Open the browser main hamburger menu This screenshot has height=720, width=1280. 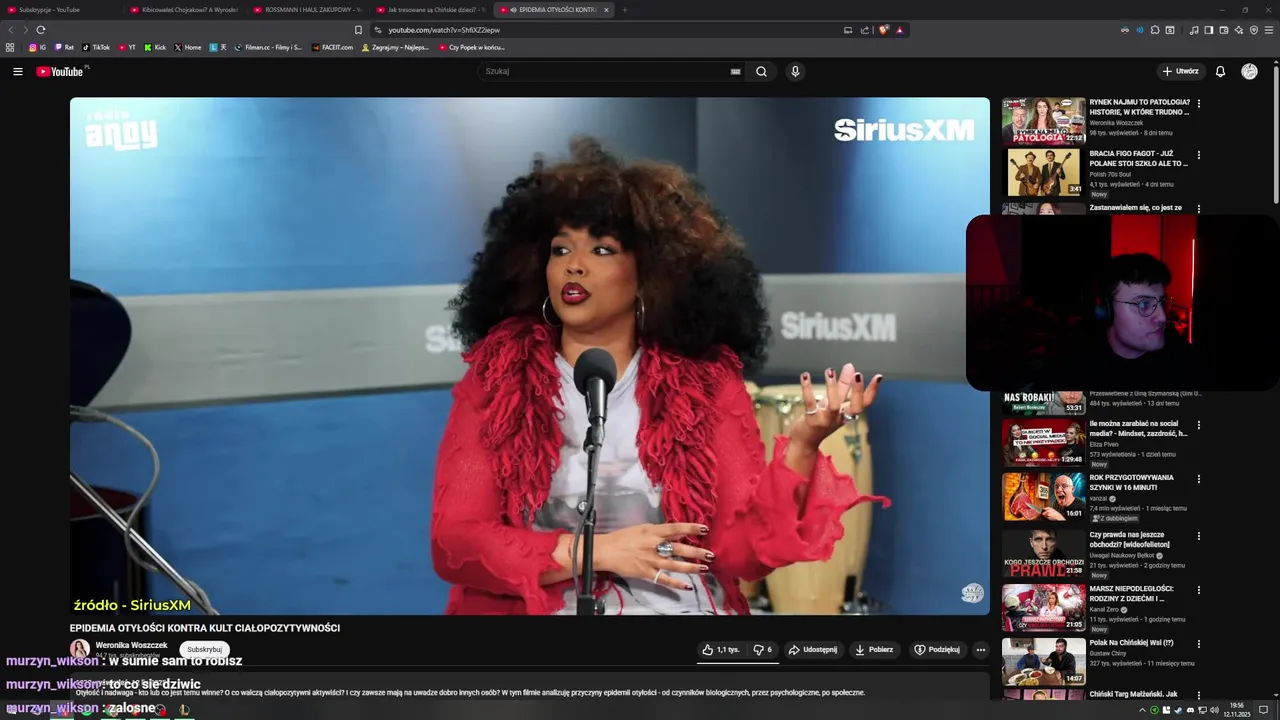click(x=1269, y=30)
